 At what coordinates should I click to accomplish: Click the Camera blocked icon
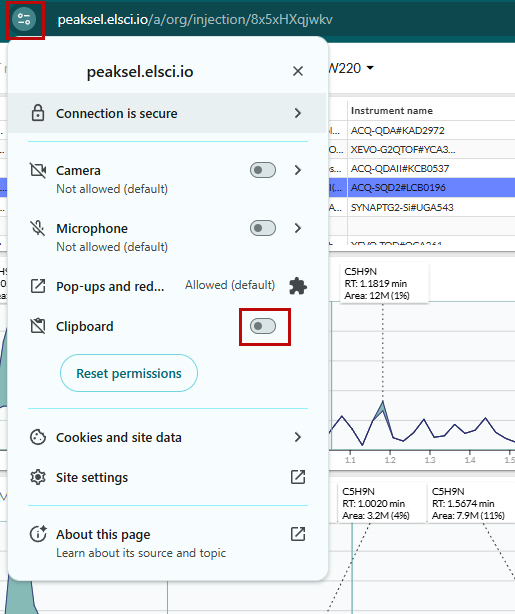(x=38, y=170)
